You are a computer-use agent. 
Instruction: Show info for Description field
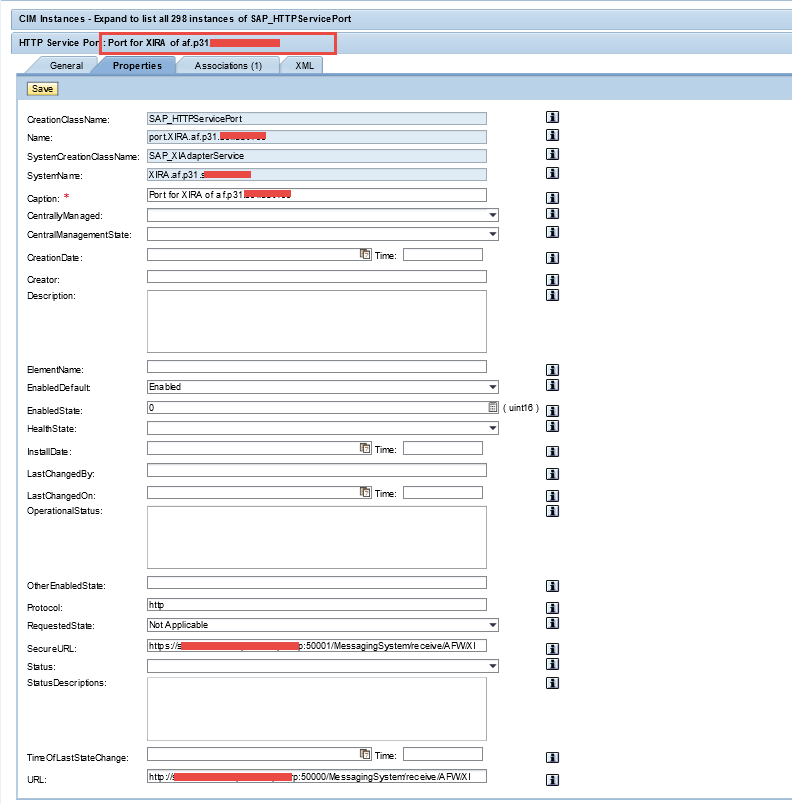pyautogui.click(x=552, y=295)
